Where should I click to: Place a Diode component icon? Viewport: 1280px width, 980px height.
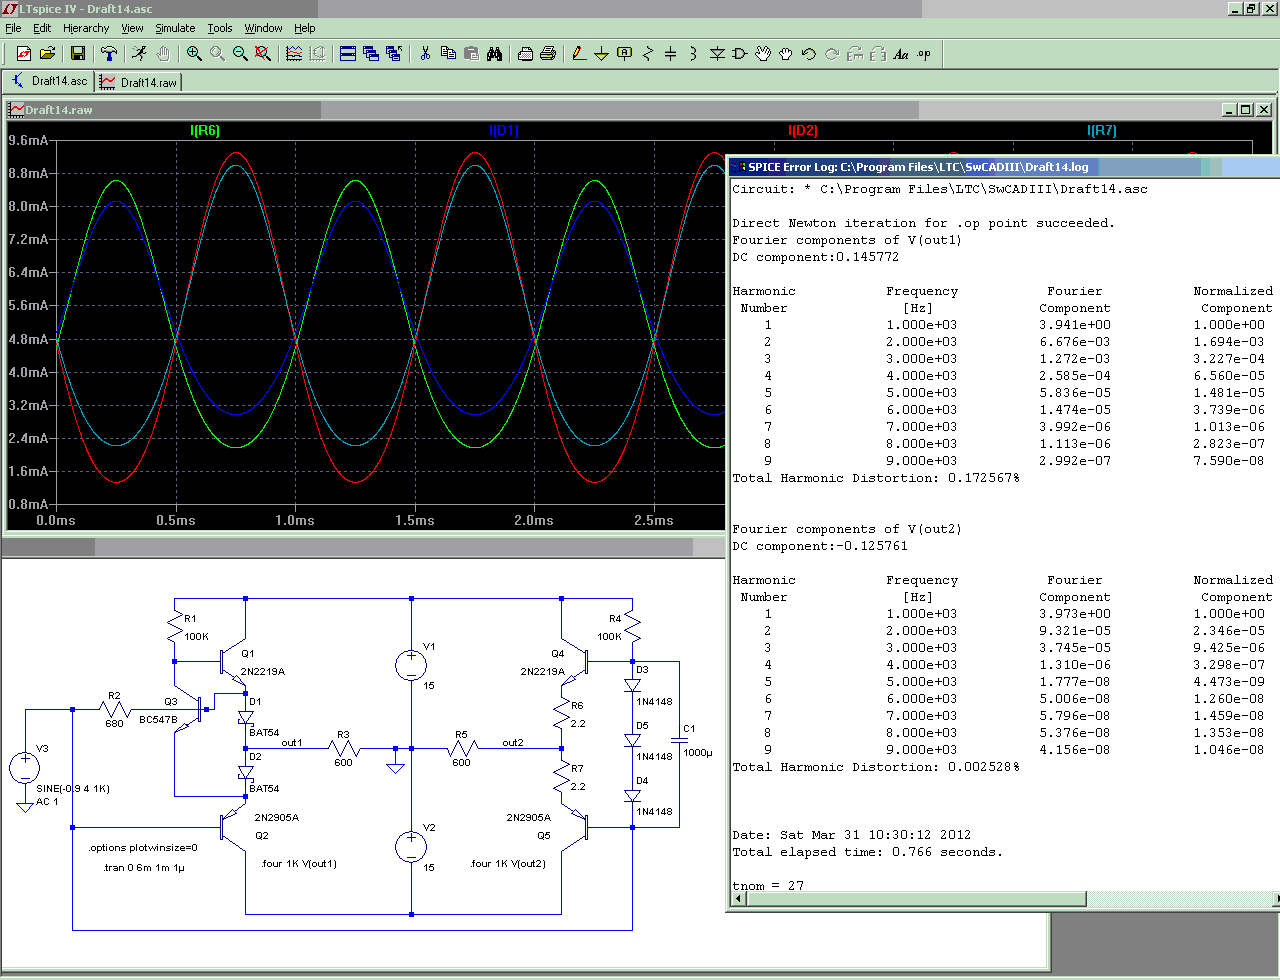coord(717,54)
